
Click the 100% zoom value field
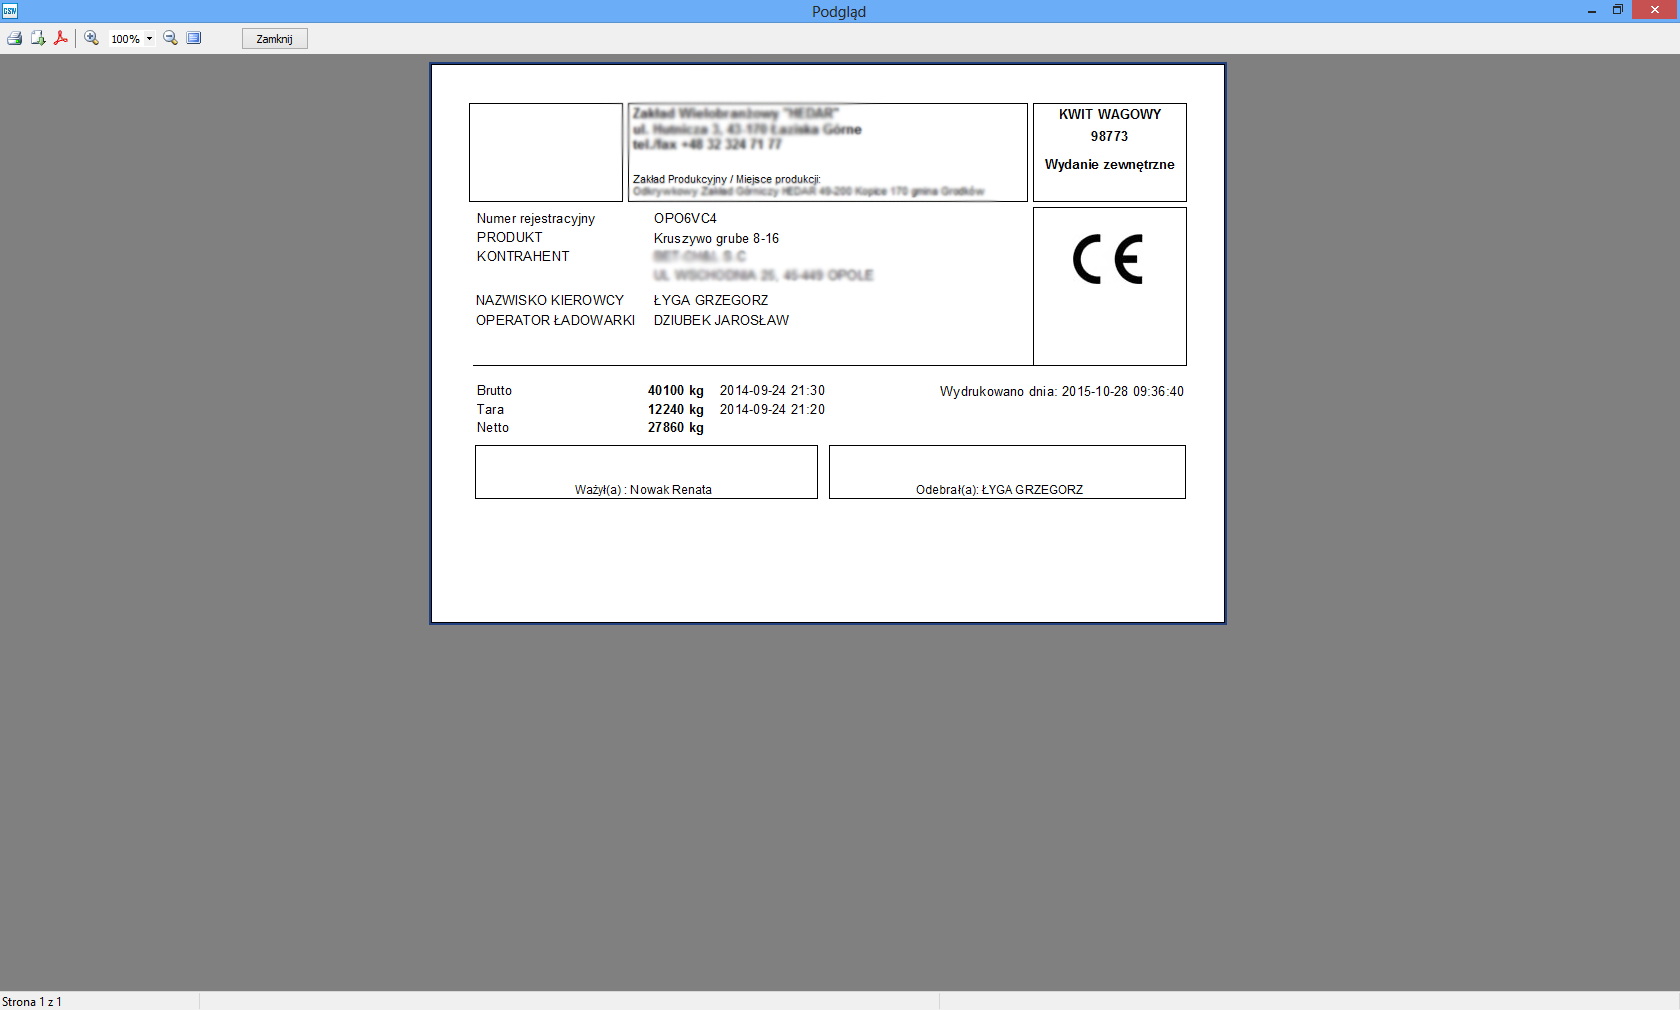(x=125, y=39)
